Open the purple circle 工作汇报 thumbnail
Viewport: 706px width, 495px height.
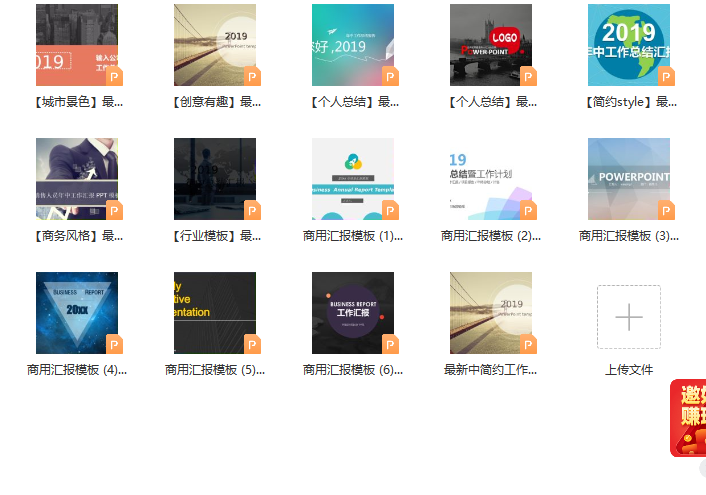tap(353, 313)
